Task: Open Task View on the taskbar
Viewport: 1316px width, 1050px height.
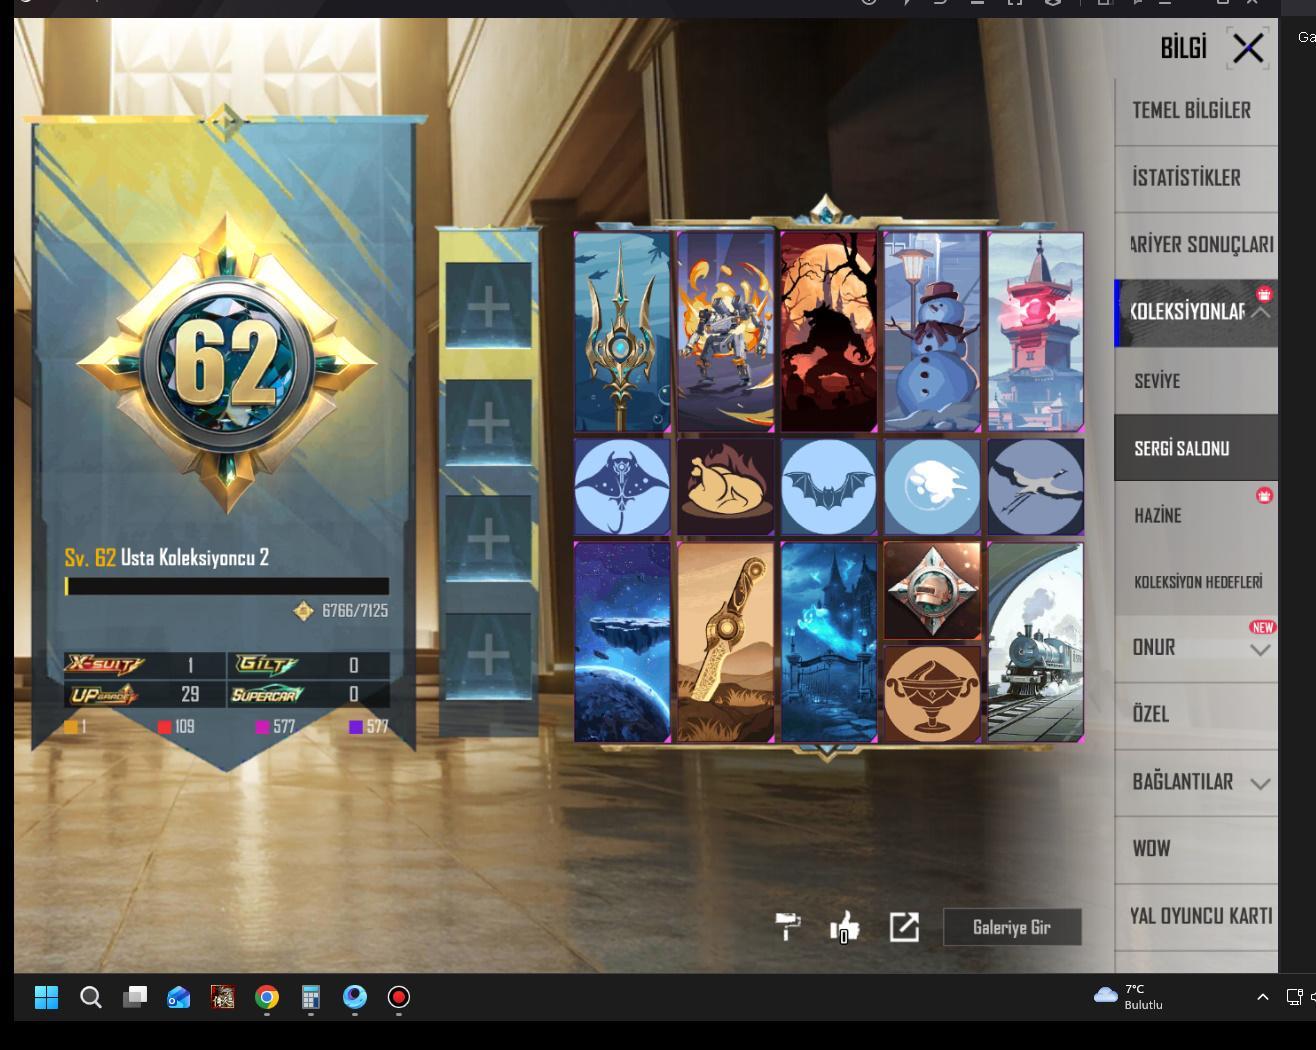Action: (x=135, y=997)
